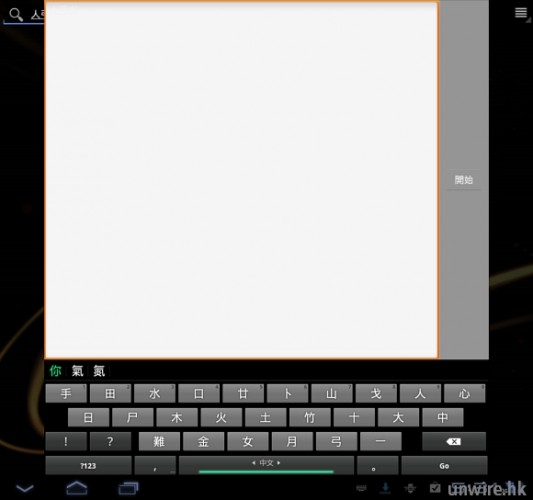Tap the 一 key
This screenshot has height=500, width=533.
coord(381,442)
